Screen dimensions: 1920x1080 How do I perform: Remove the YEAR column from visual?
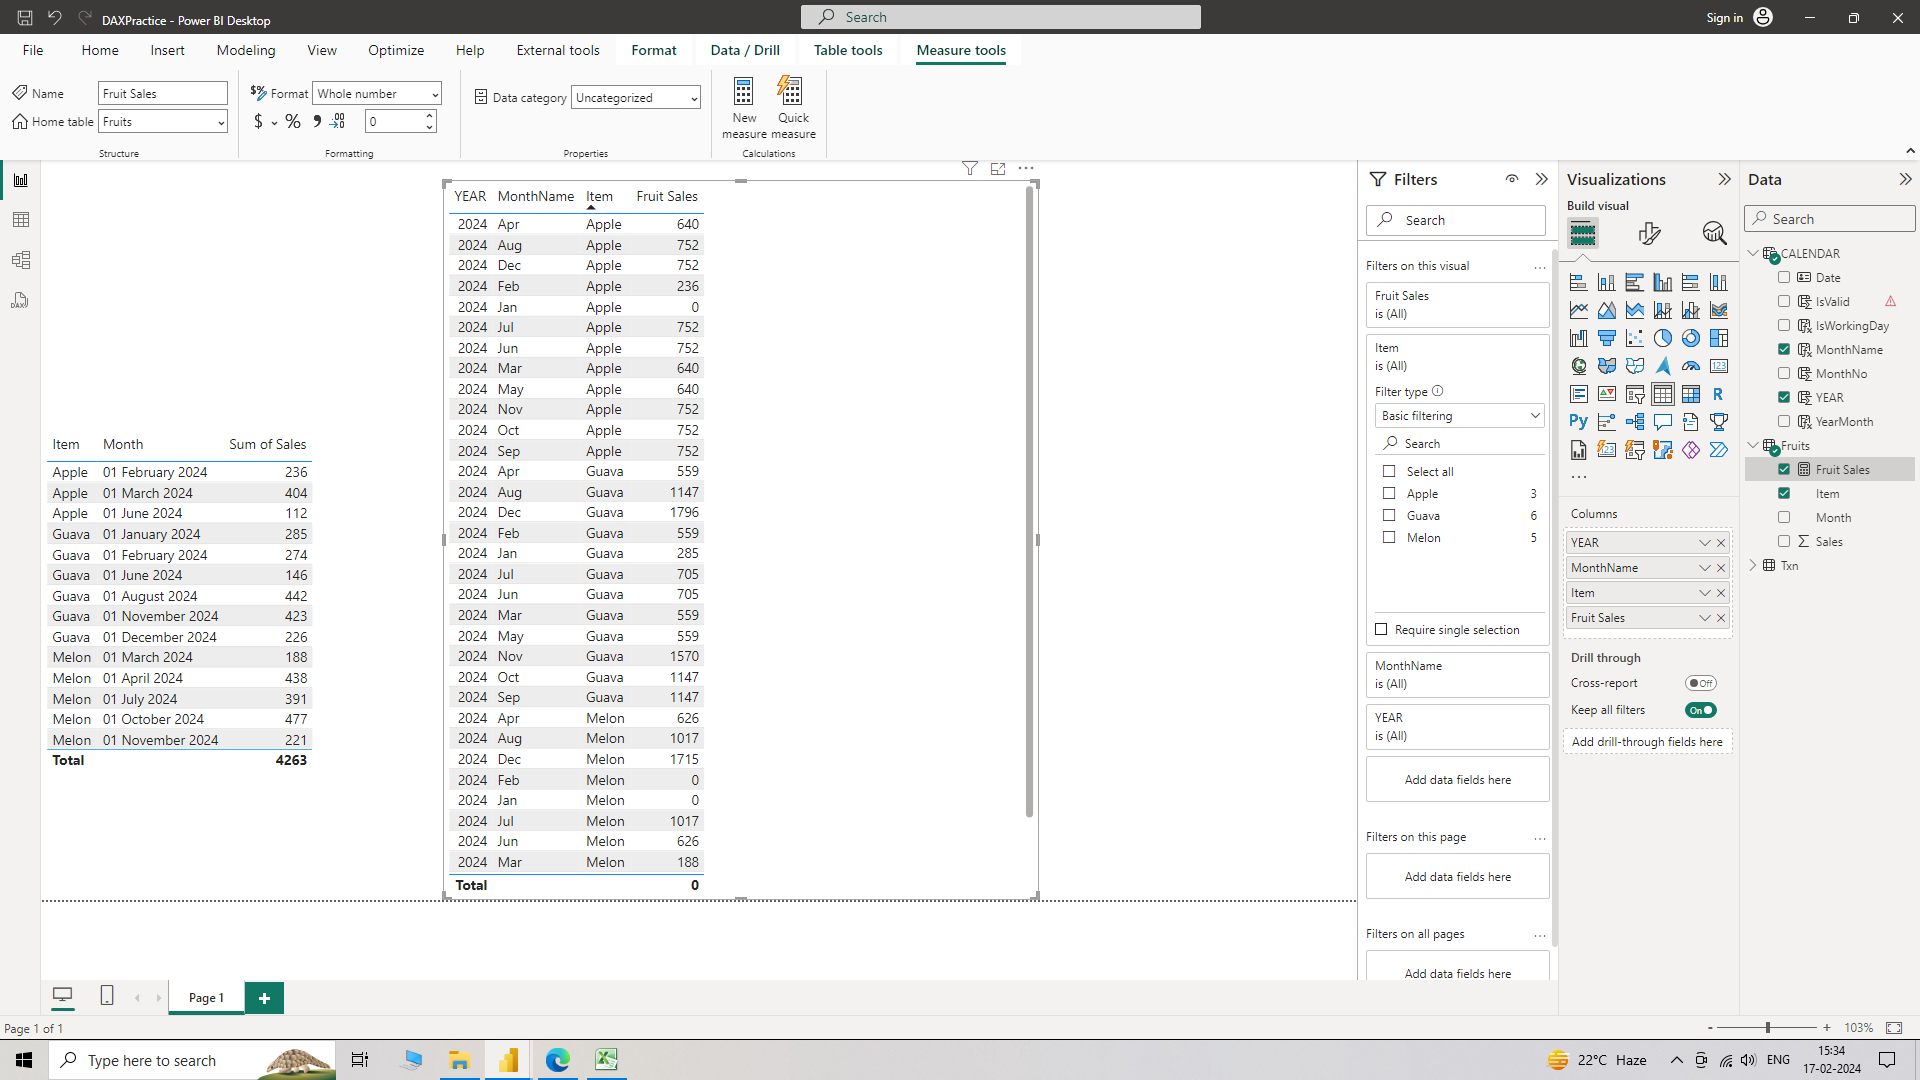(x=1721, y=542)
